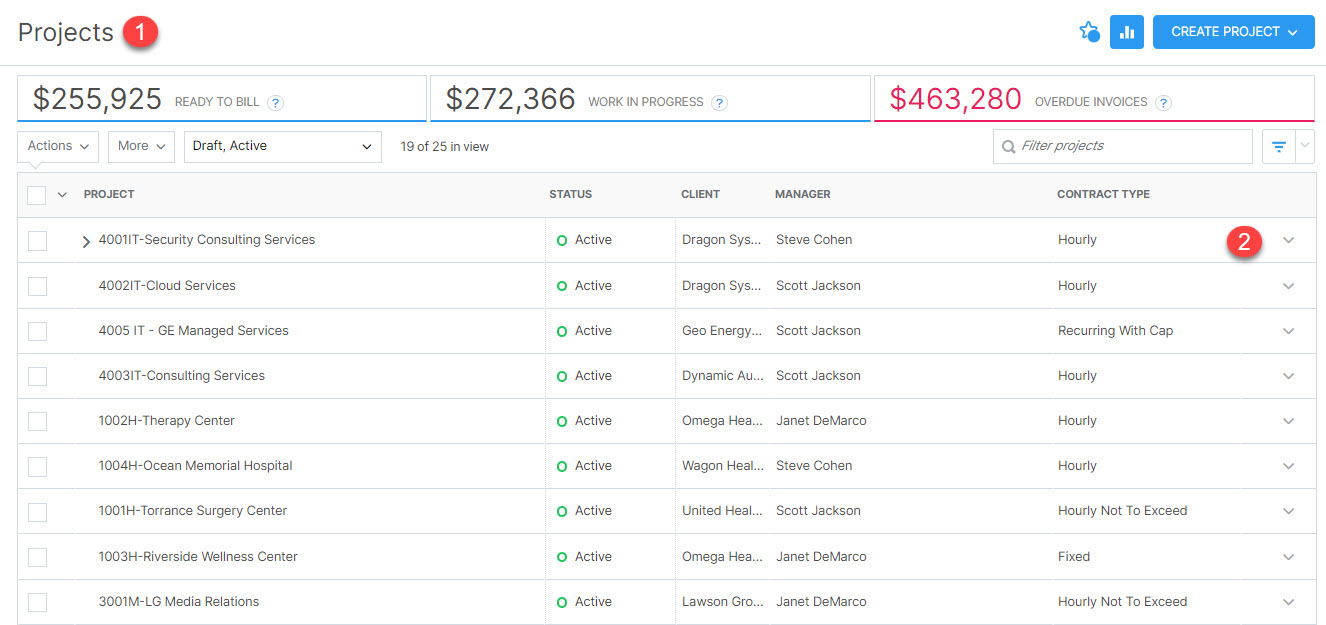
Task: Sort by the Contract Type column header
Action: (1103, 194)
